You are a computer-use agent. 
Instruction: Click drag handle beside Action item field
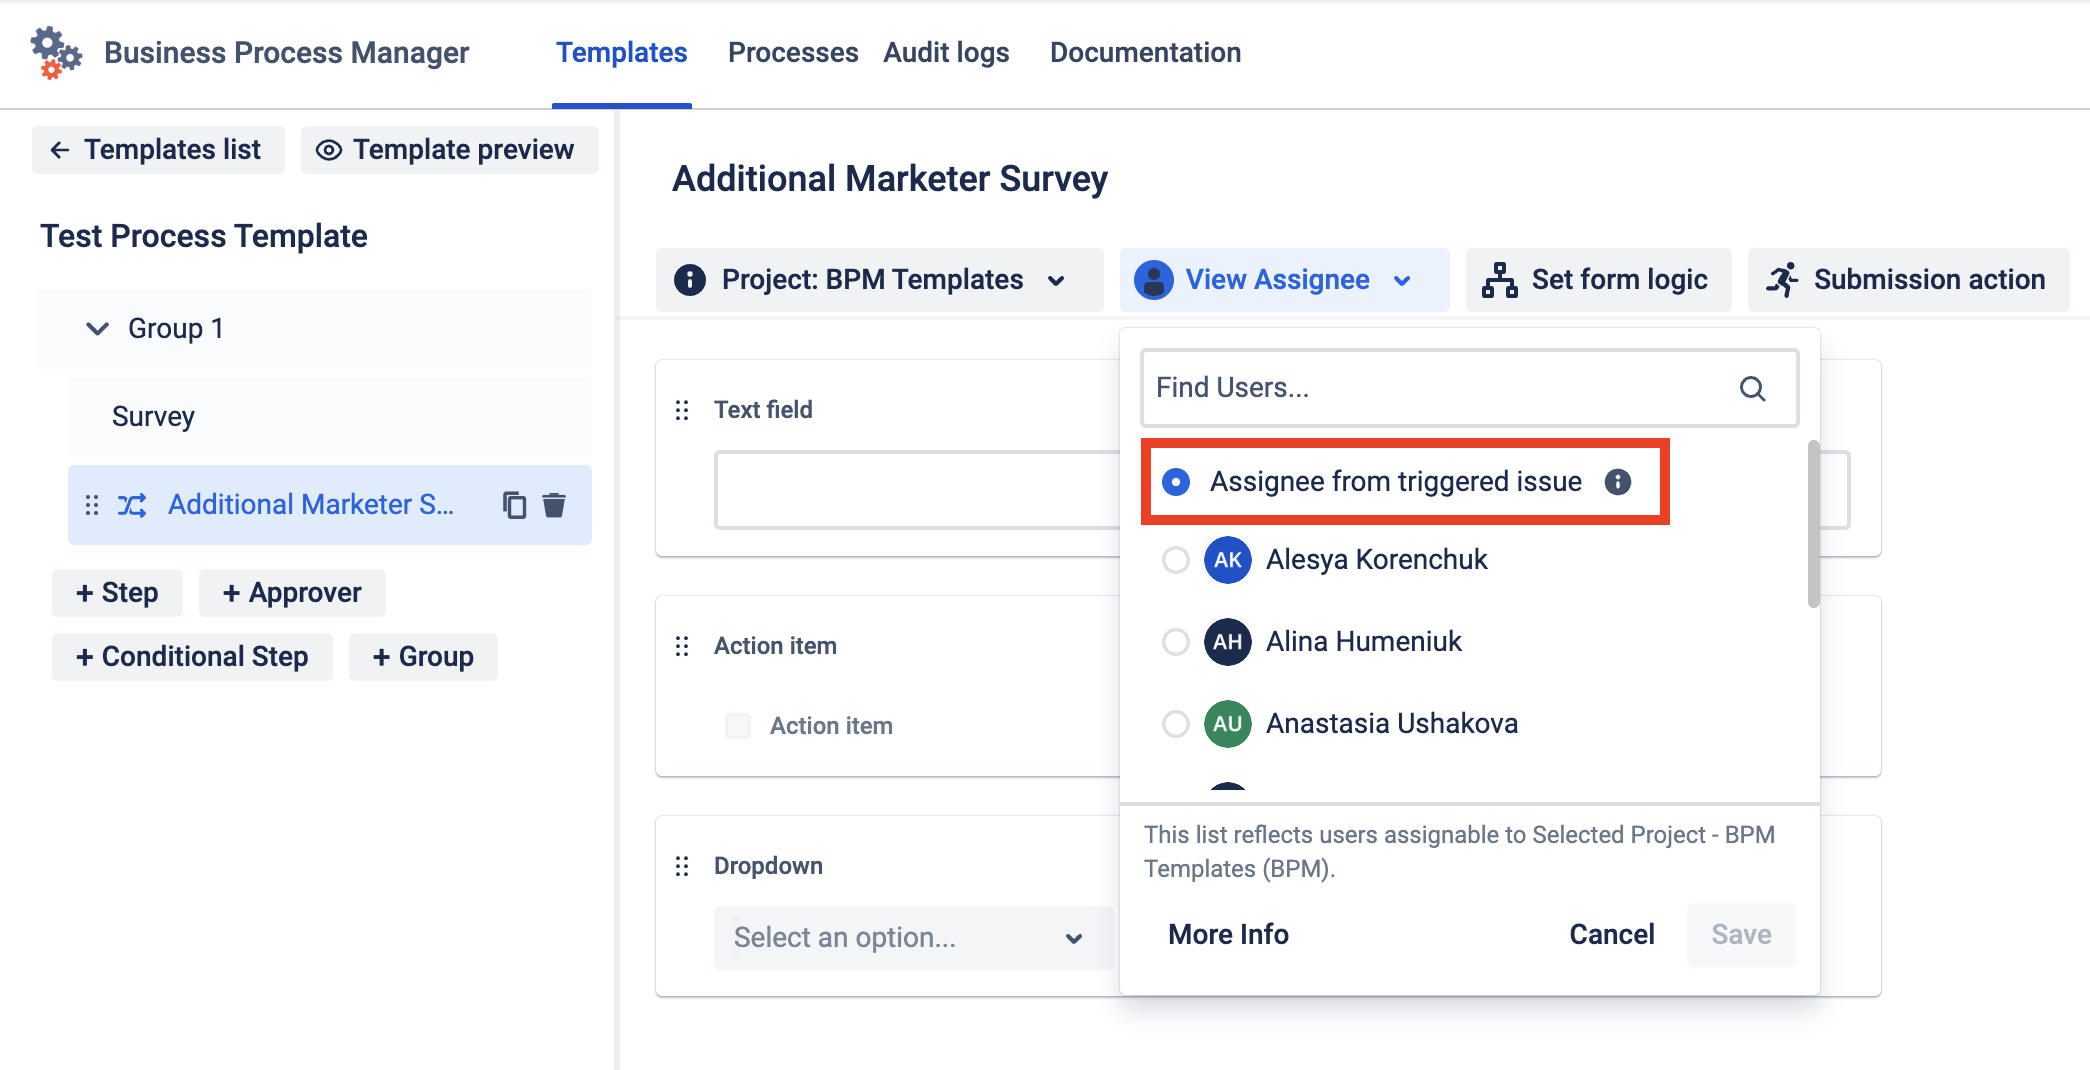pyautogui.click(x=682, y=646)
